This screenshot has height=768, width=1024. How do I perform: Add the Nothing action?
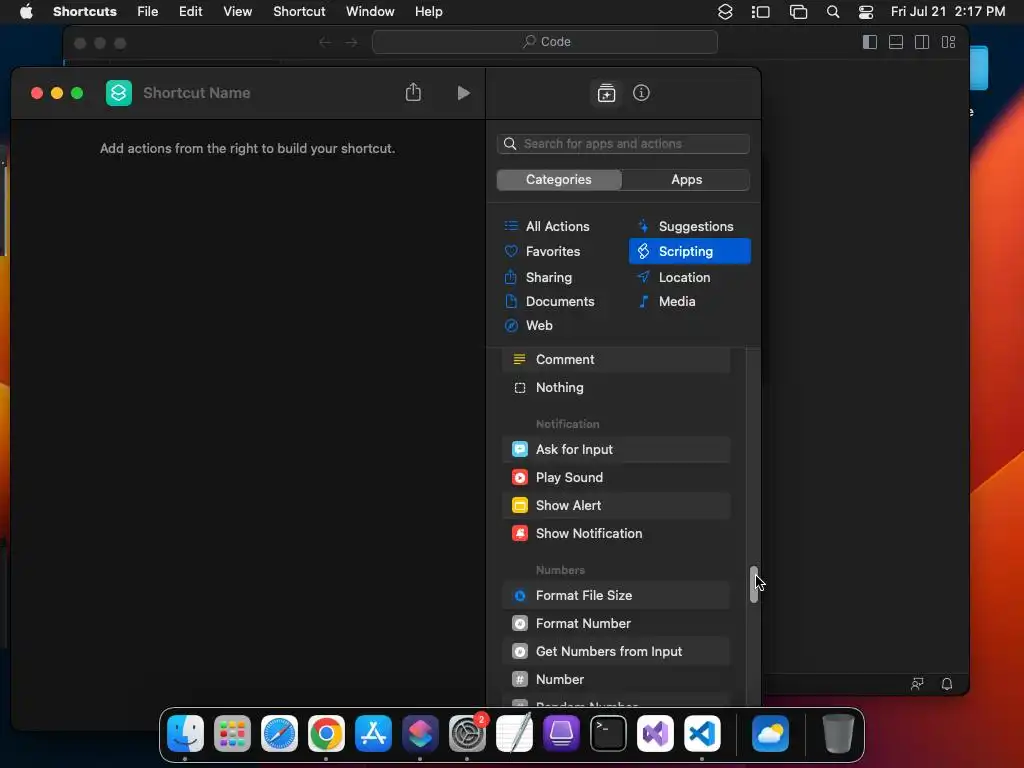pos(616,388)
